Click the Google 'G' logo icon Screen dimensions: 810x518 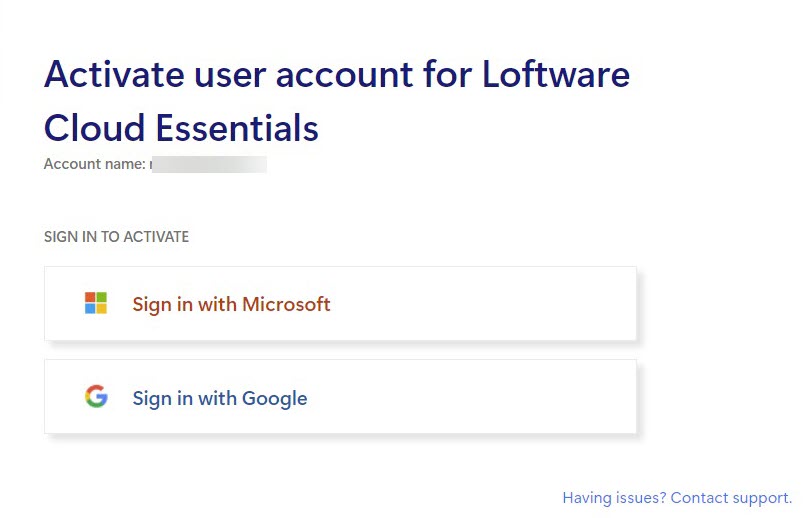pos(96,397)
